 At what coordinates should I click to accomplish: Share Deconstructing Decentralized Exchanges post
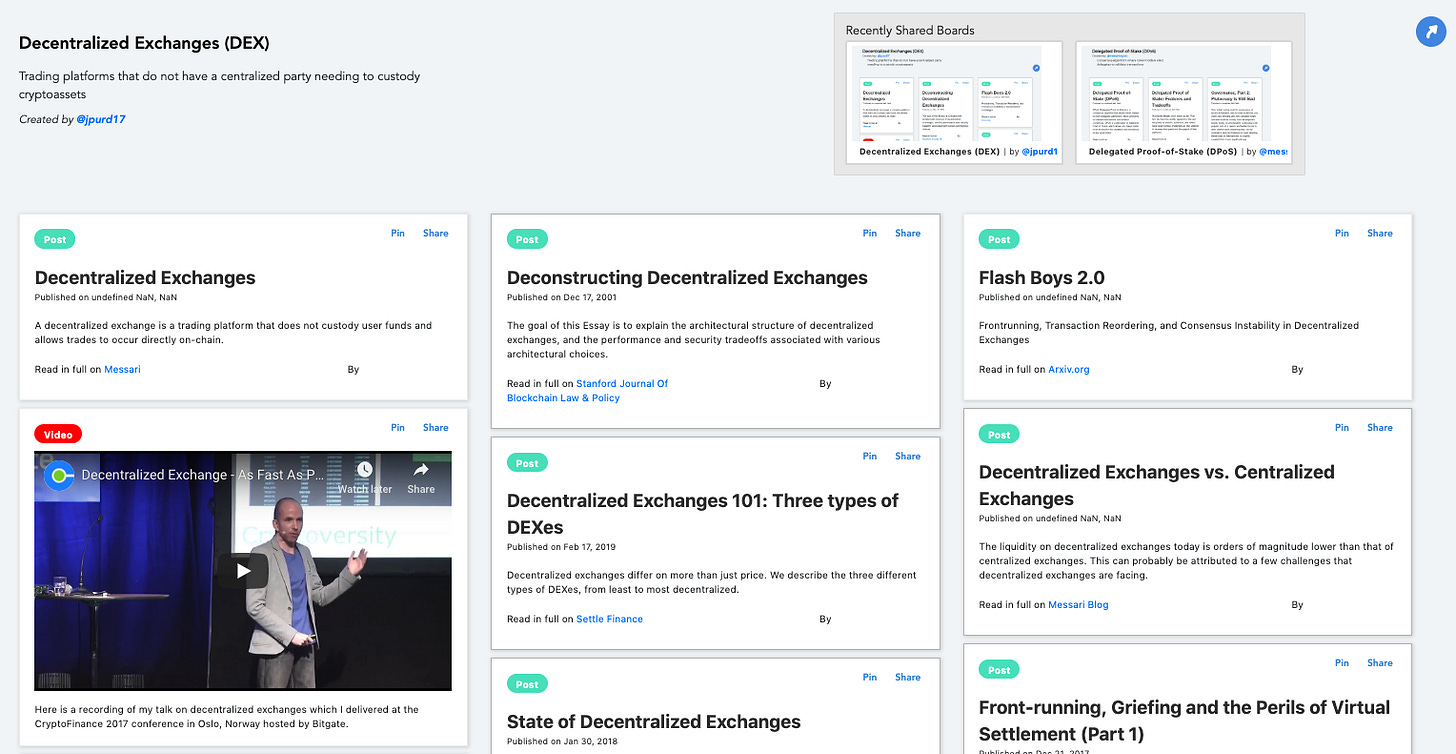pos(908,233)
